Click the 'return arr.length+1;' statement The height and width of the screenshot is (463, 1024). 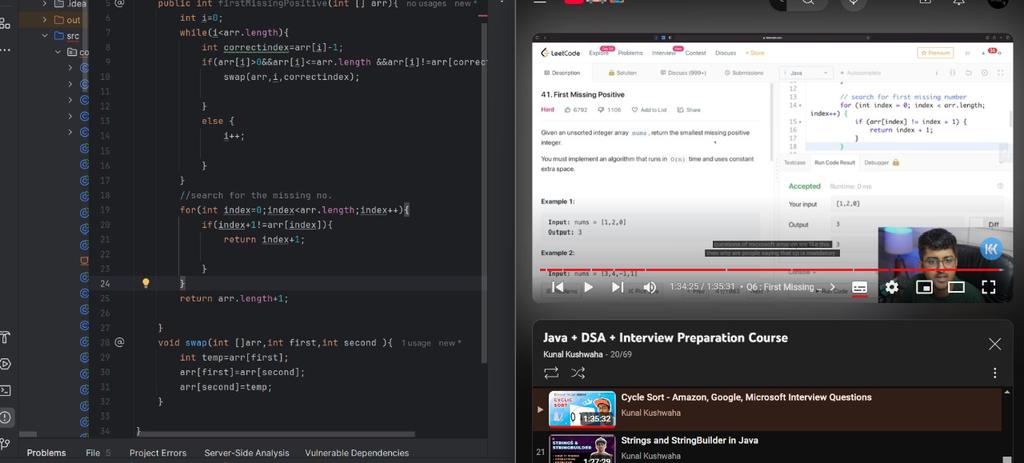(234, 298)
